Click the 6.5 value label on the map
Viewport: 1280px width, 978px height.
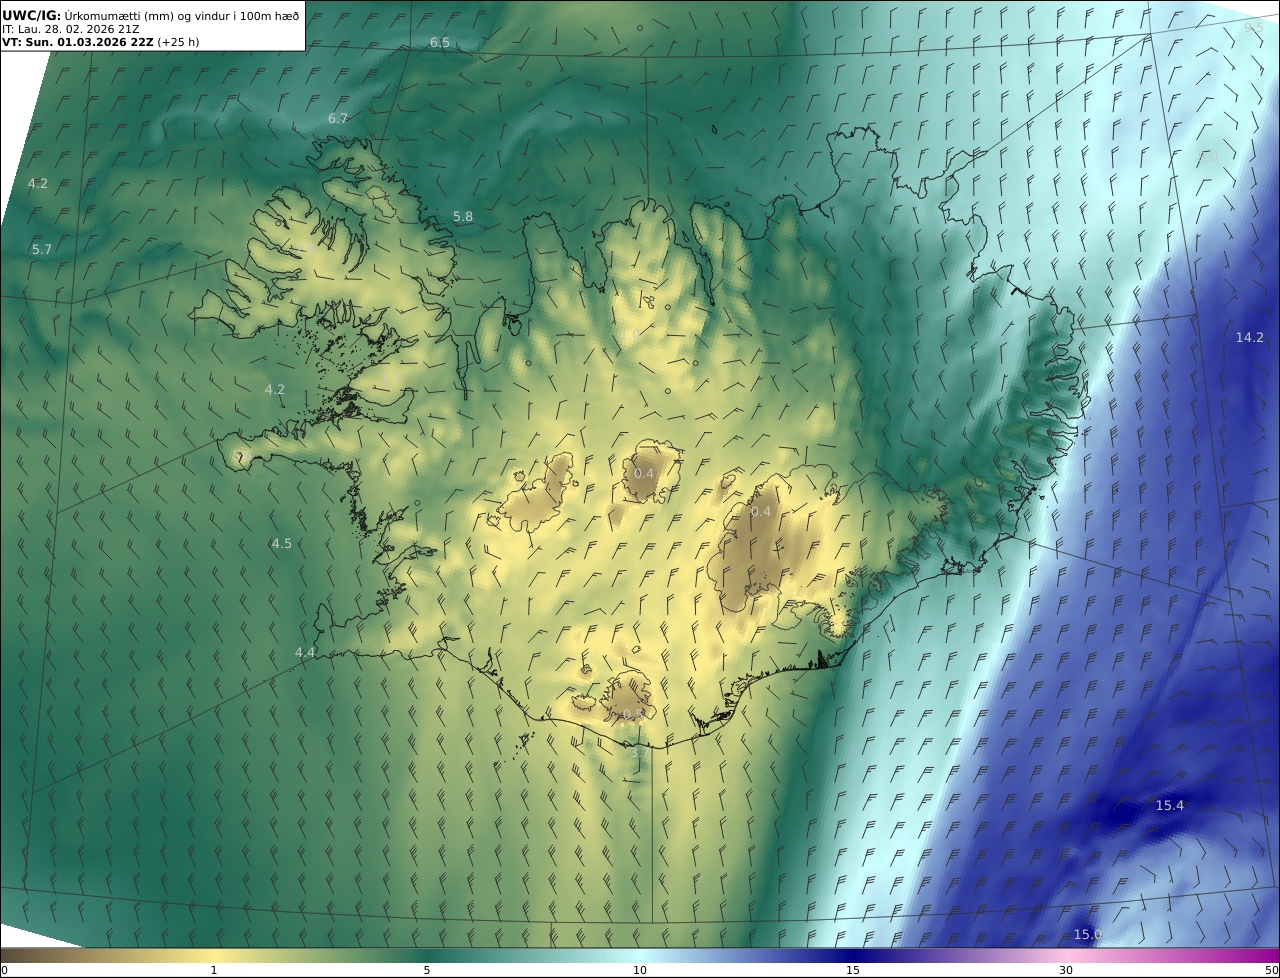(440, 42)
